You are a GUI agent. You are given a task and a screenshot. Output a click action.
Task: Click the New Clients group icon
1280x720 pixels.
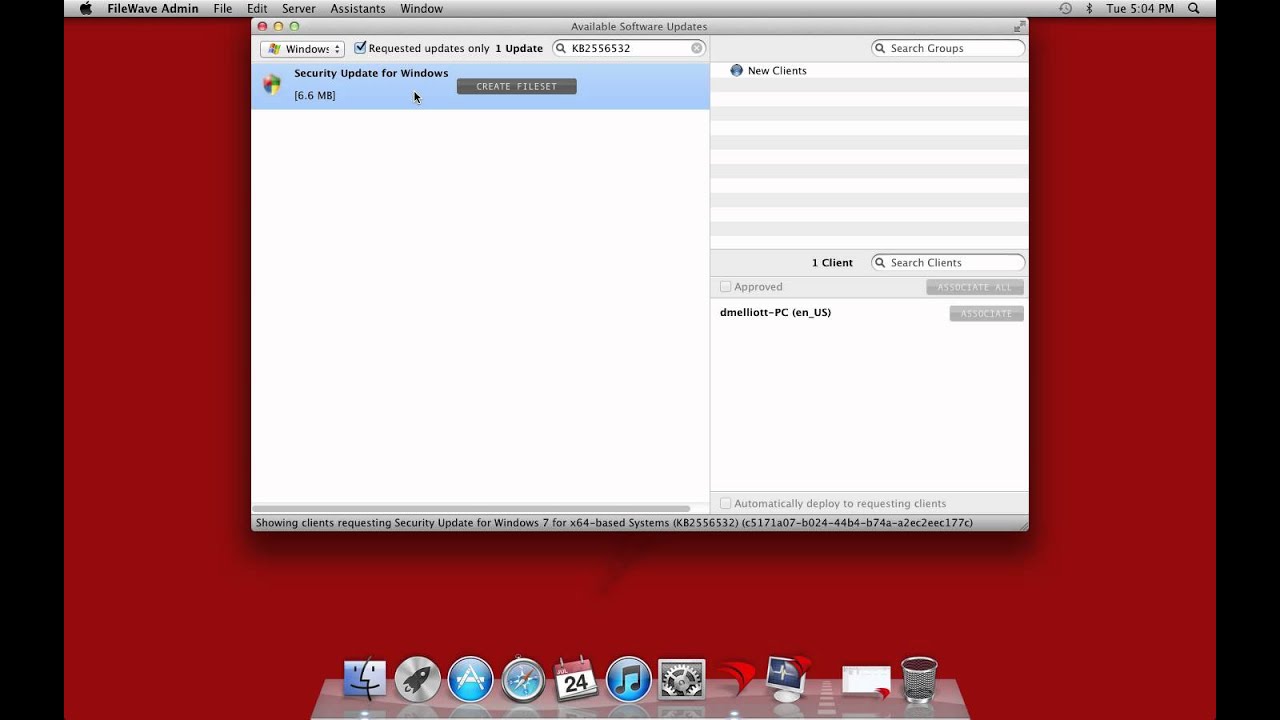[x=737, y=70]
